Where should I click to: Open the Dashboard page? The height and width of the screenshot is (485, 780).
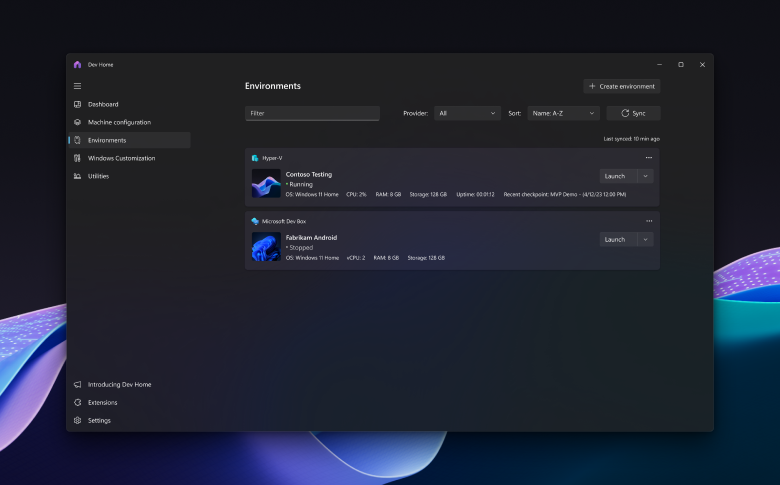102,104
